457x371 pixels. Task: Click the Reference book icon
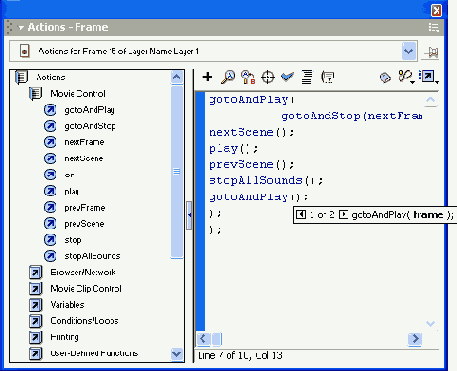pyautogui.click(x=385, y=78)
